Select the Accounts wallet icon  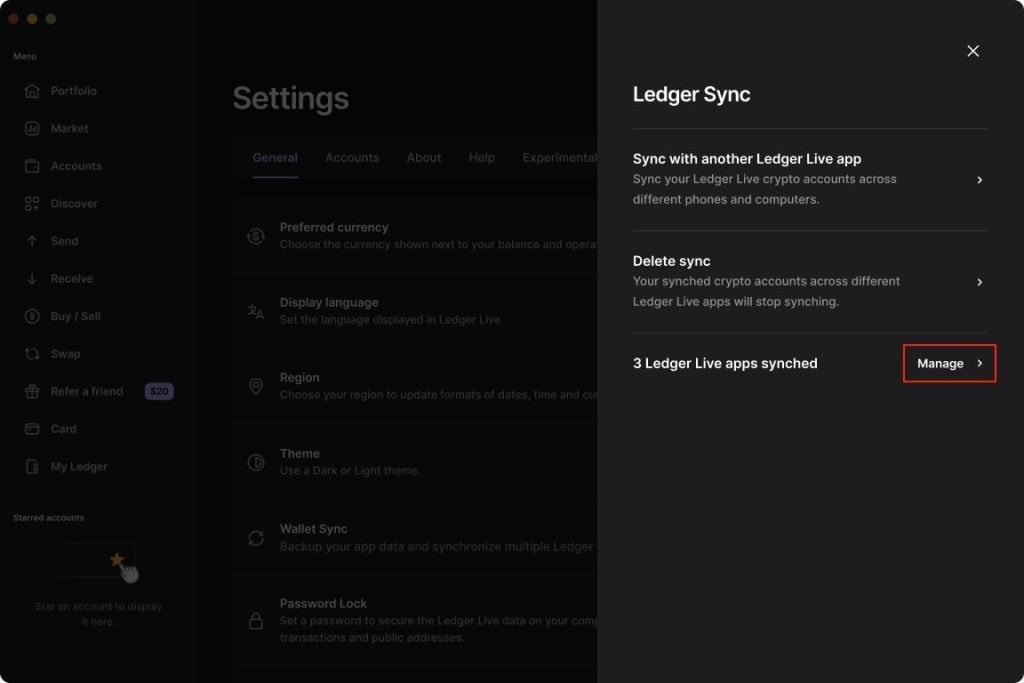(x=32, y=166)
